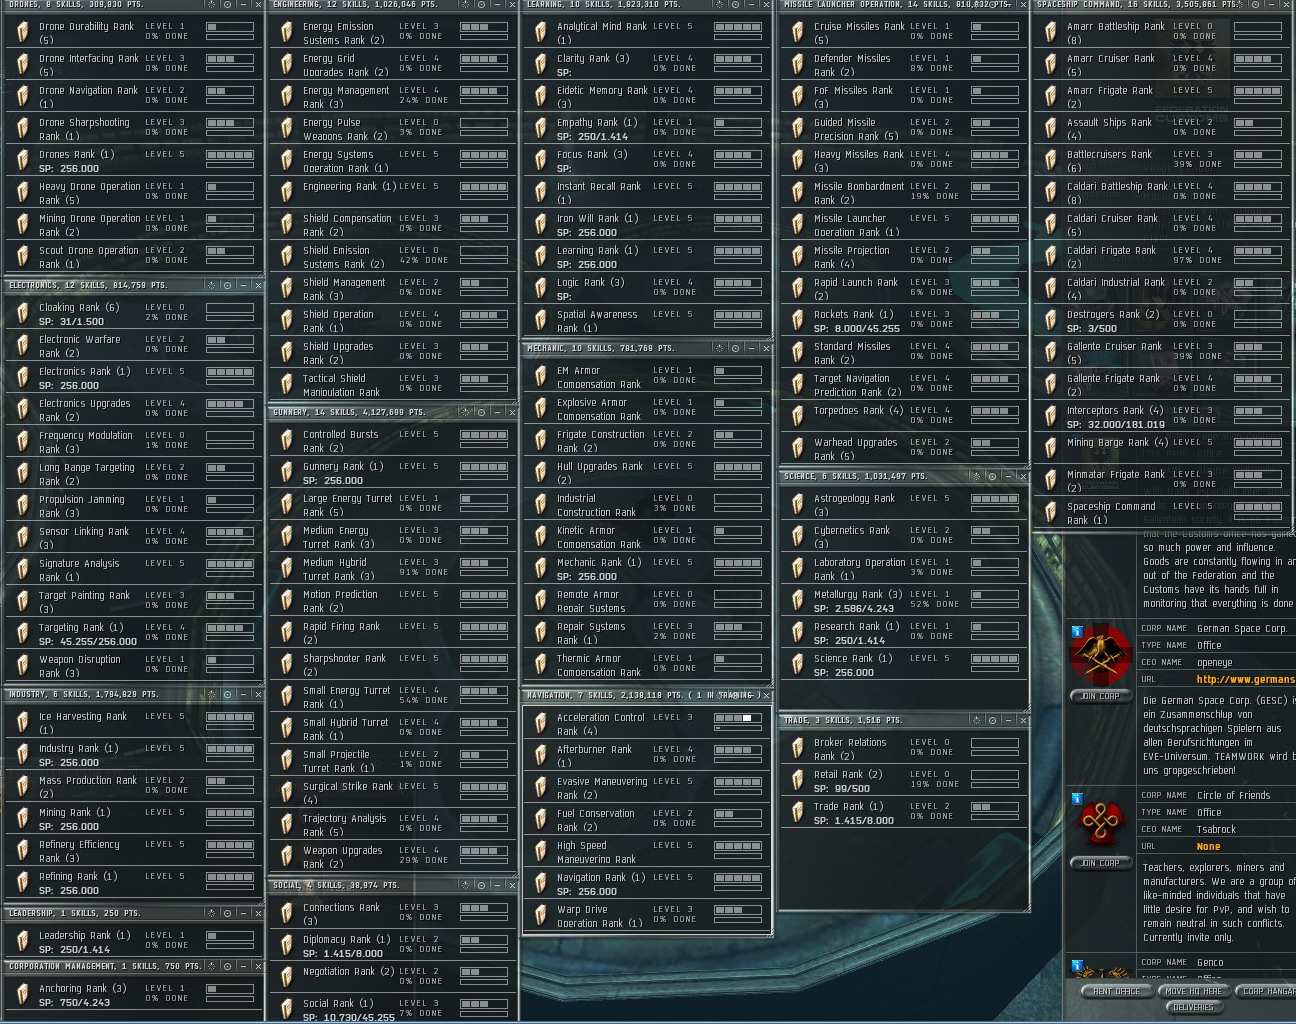Click the starburst icon in Science panel header
Image resolution: width=1296 pixels, height=1024 pixels.
click(x=977, y=476)
